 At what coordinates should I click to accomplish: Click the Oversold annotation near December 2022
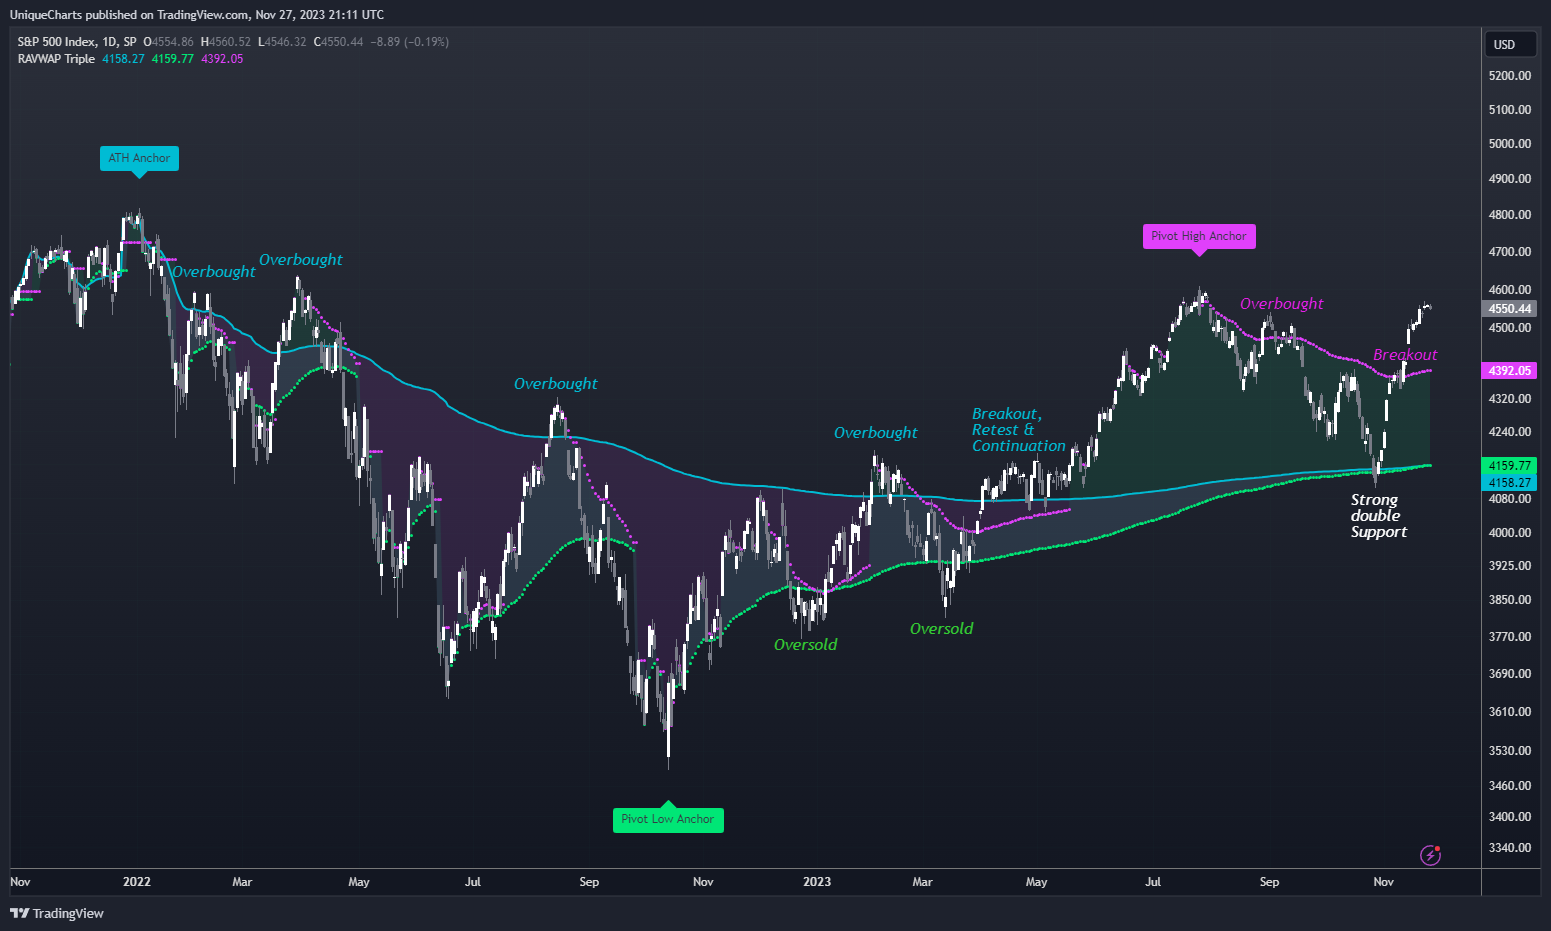coord(805,645)
